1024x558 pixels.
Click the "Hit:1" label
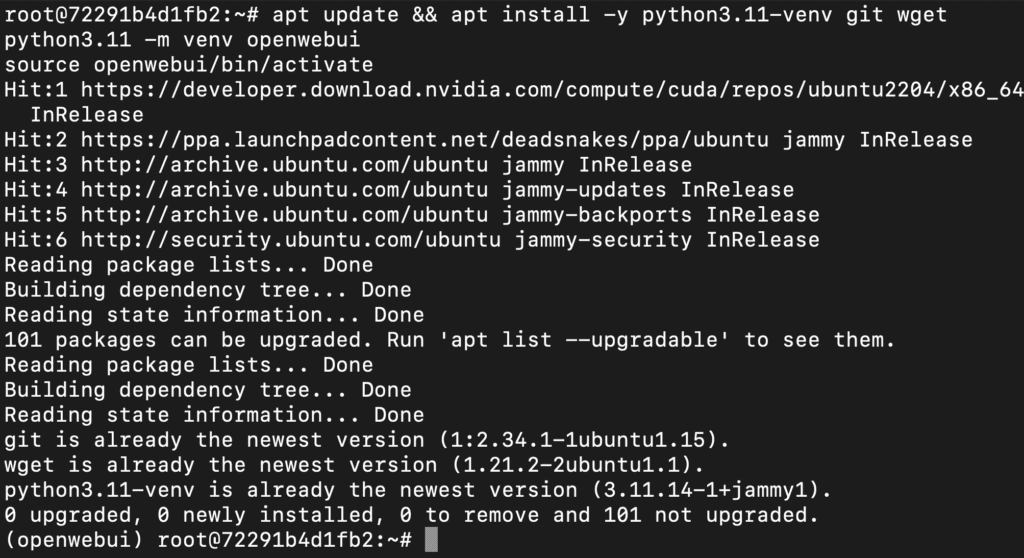[36, 90]
